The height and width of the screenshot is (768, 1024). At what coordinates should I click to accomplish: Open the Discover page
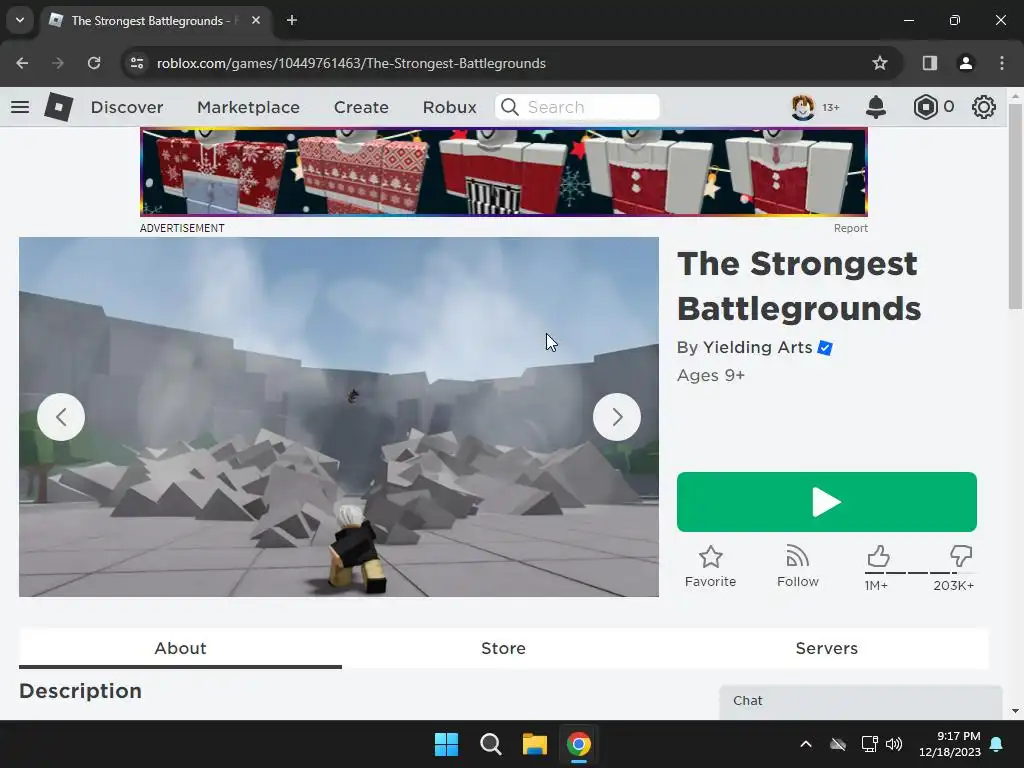pos(127,107)
